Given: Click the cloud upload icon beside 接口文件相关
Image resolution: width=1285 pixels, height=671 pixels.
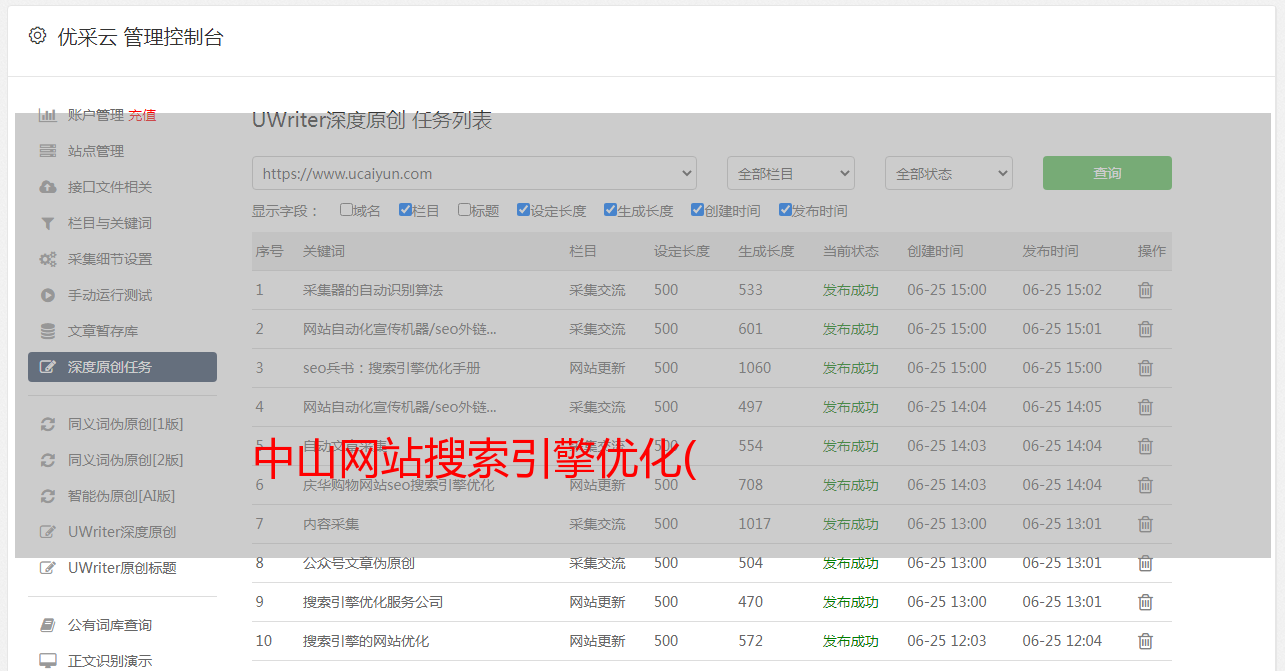Looking at the screenshot, I should pyautogui.click(x=47, y=187).
